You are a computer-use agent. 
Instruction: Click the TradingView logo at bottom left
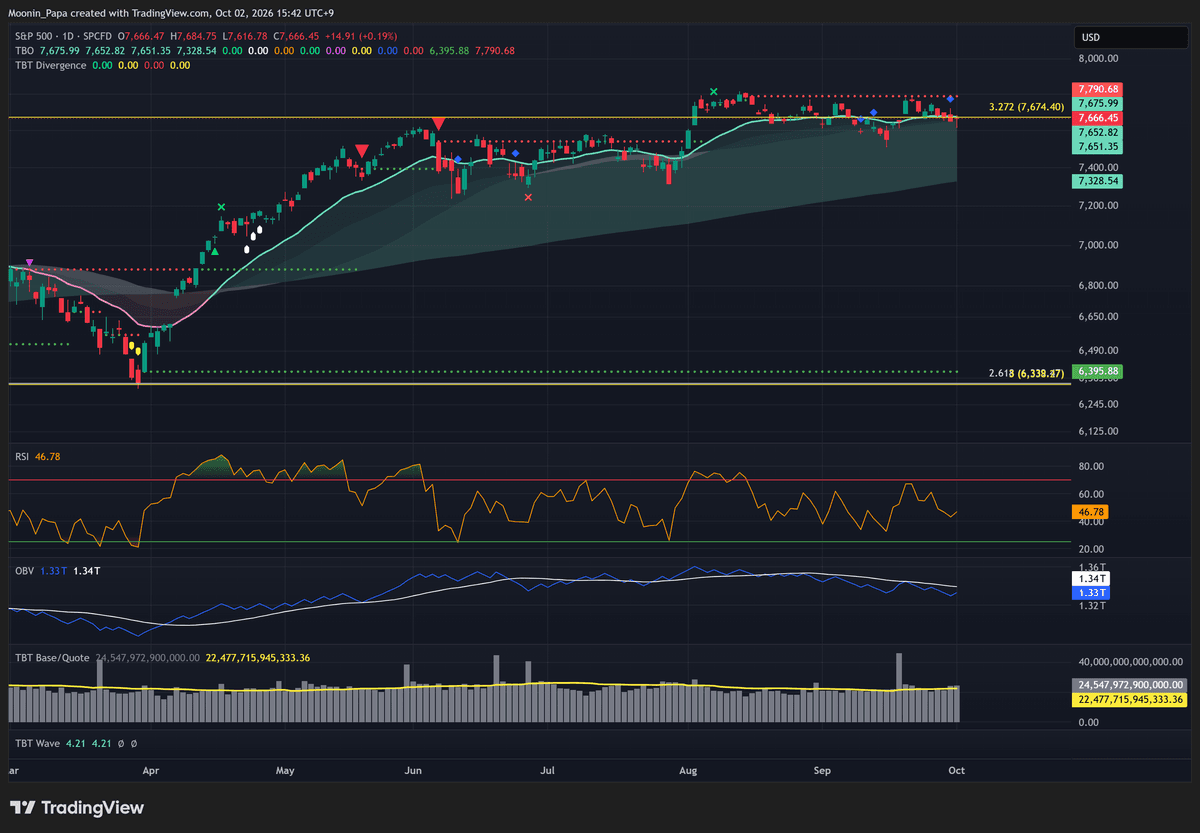pos(68,808)
